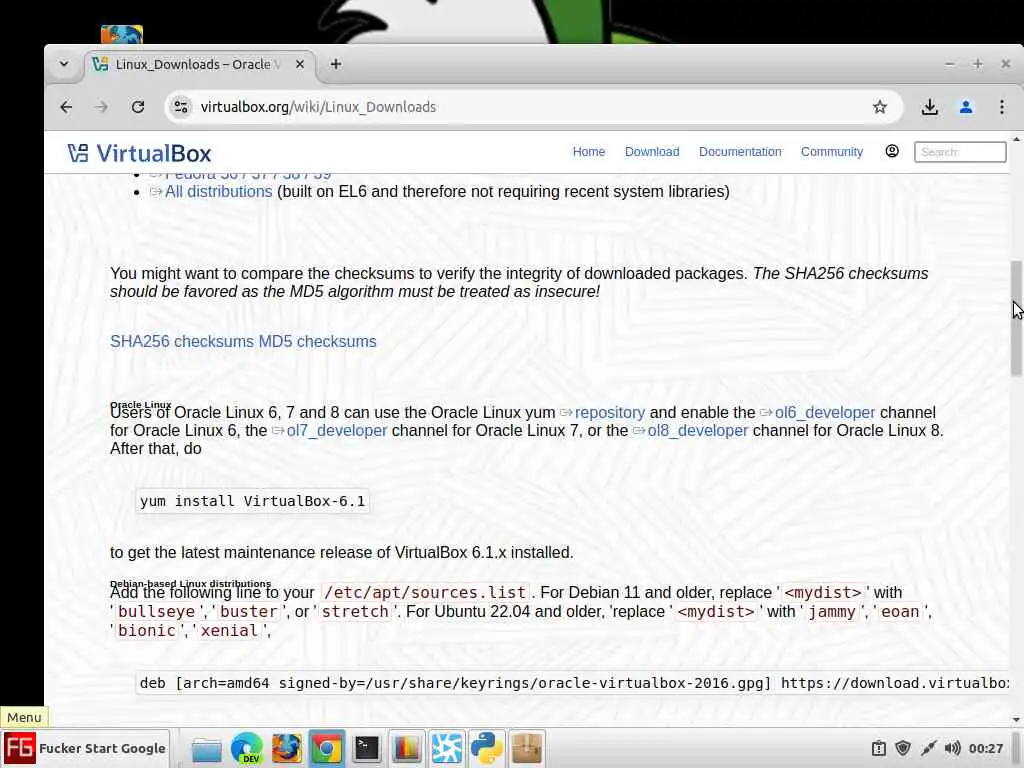Open the Chrome three-dot menu
The width and height of the screenshot is (1024, 768).
(1002, 107)
